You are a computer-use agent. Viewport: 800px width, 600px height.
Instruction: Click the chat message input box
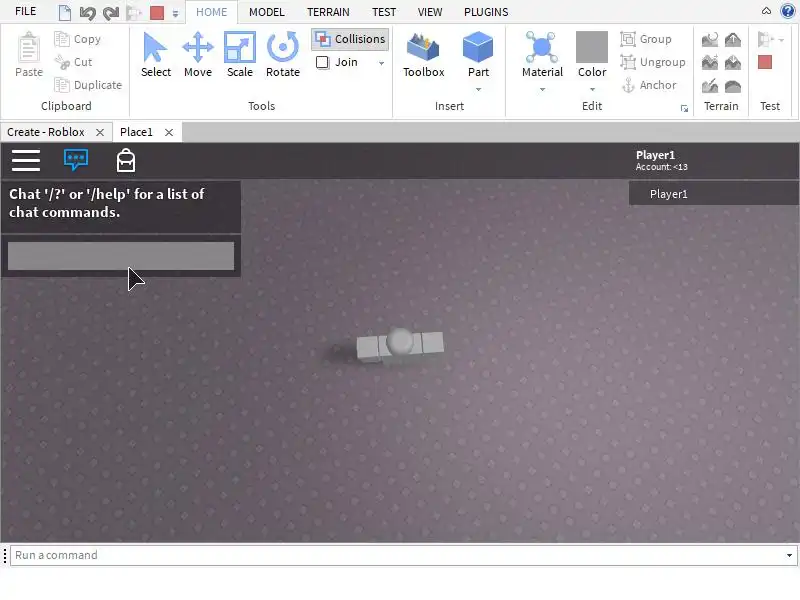121,256
